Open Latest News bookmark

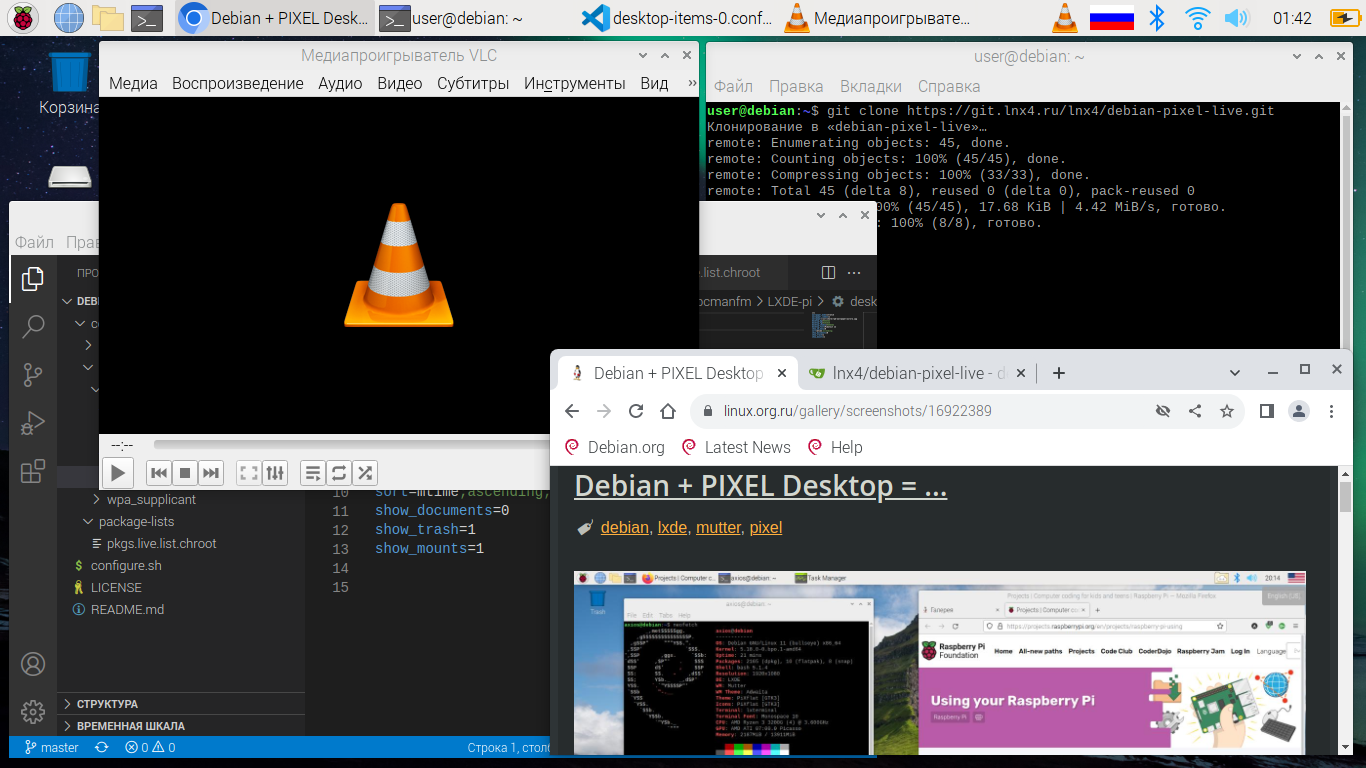click(736, 447)
